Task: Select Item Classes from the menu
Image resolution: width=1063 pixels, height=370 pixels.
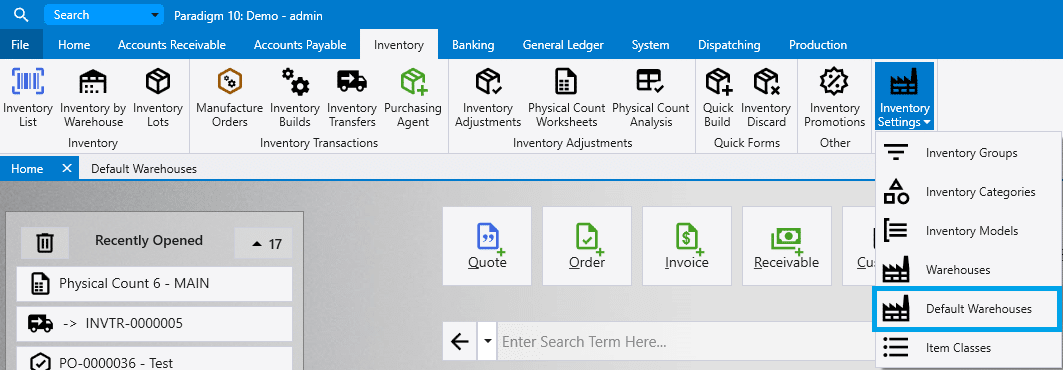Action: point(968,348)
